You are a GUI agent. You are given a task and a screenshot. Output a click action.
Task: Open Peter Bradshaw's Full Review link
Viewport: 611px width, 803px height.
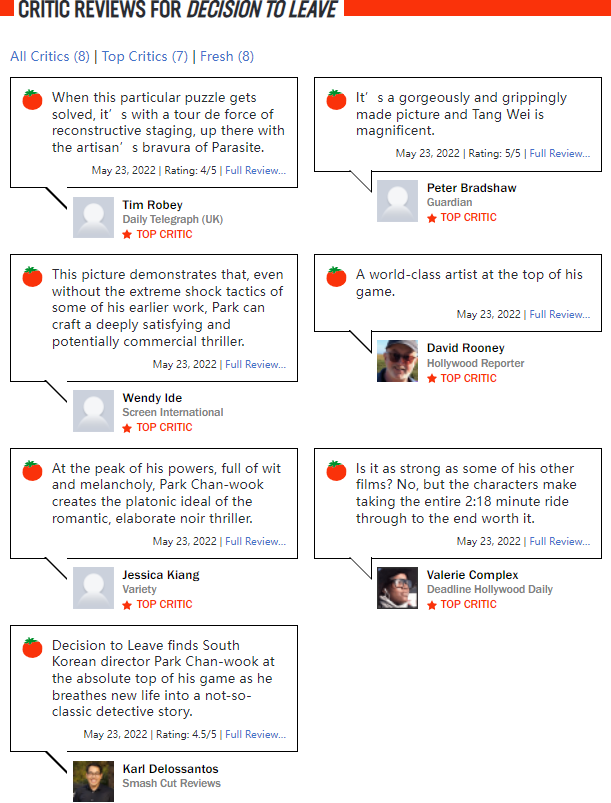tap(560, 153)
